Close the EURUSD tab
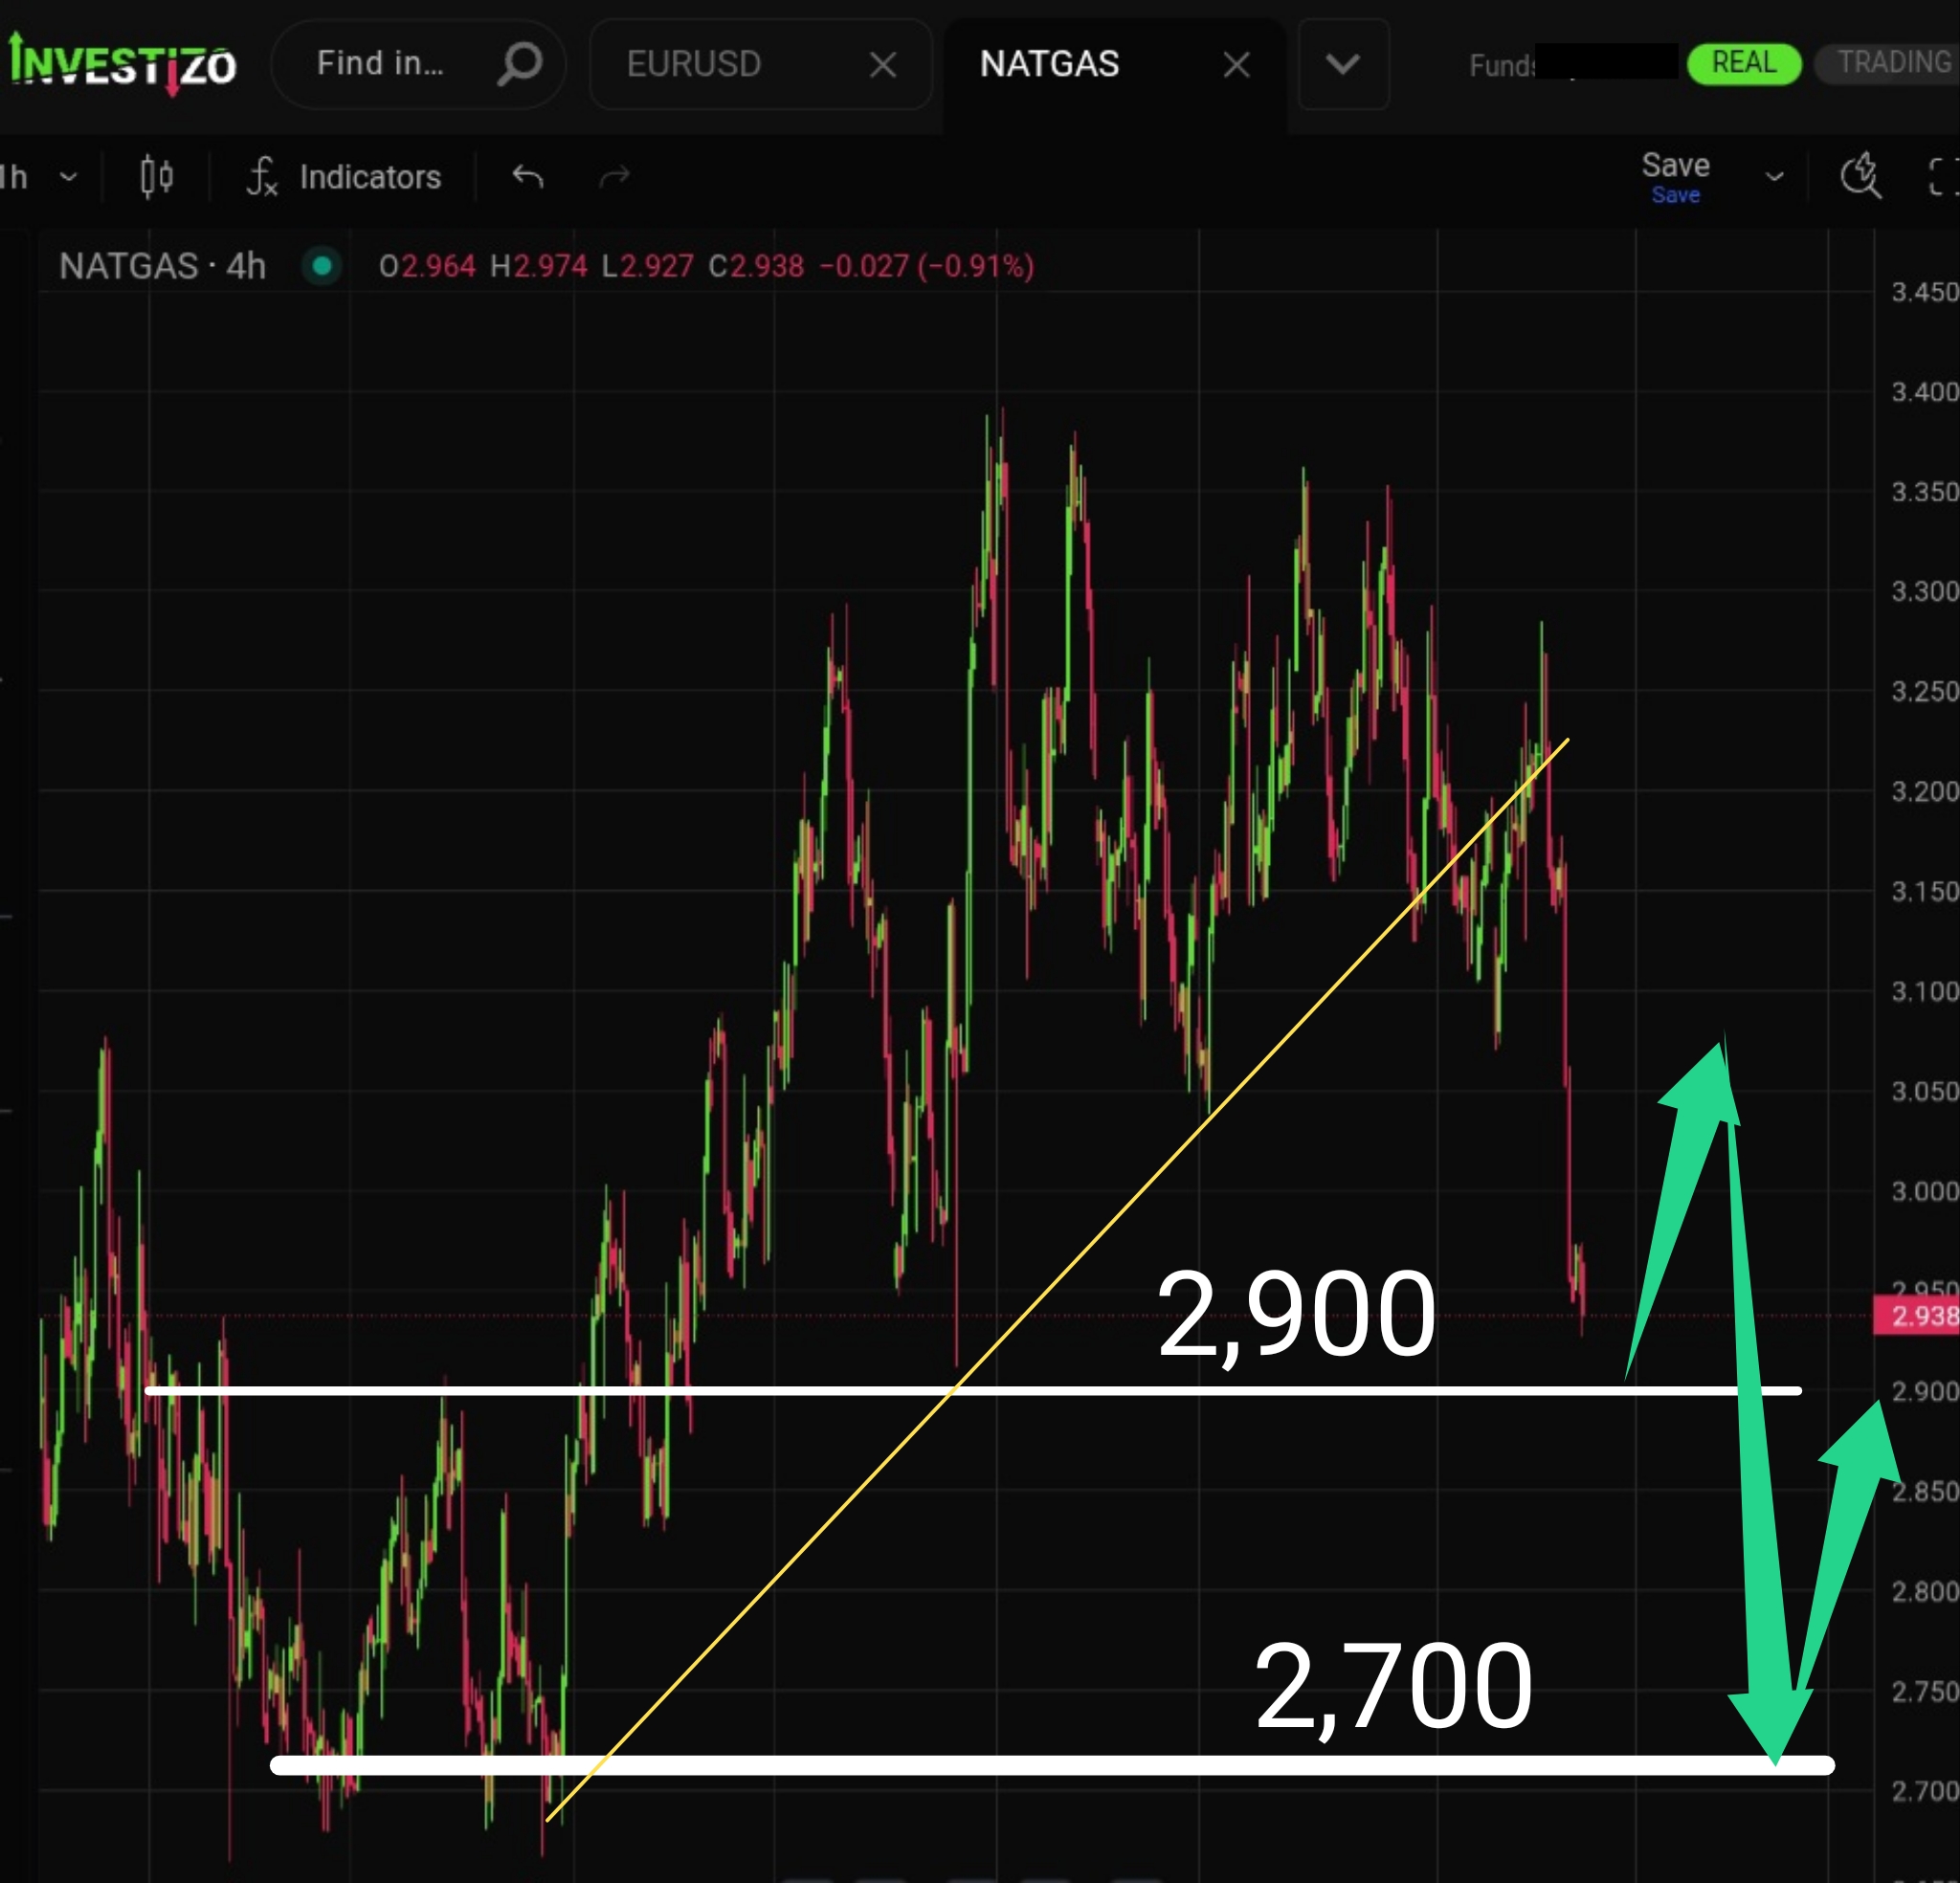 point(882,65)
